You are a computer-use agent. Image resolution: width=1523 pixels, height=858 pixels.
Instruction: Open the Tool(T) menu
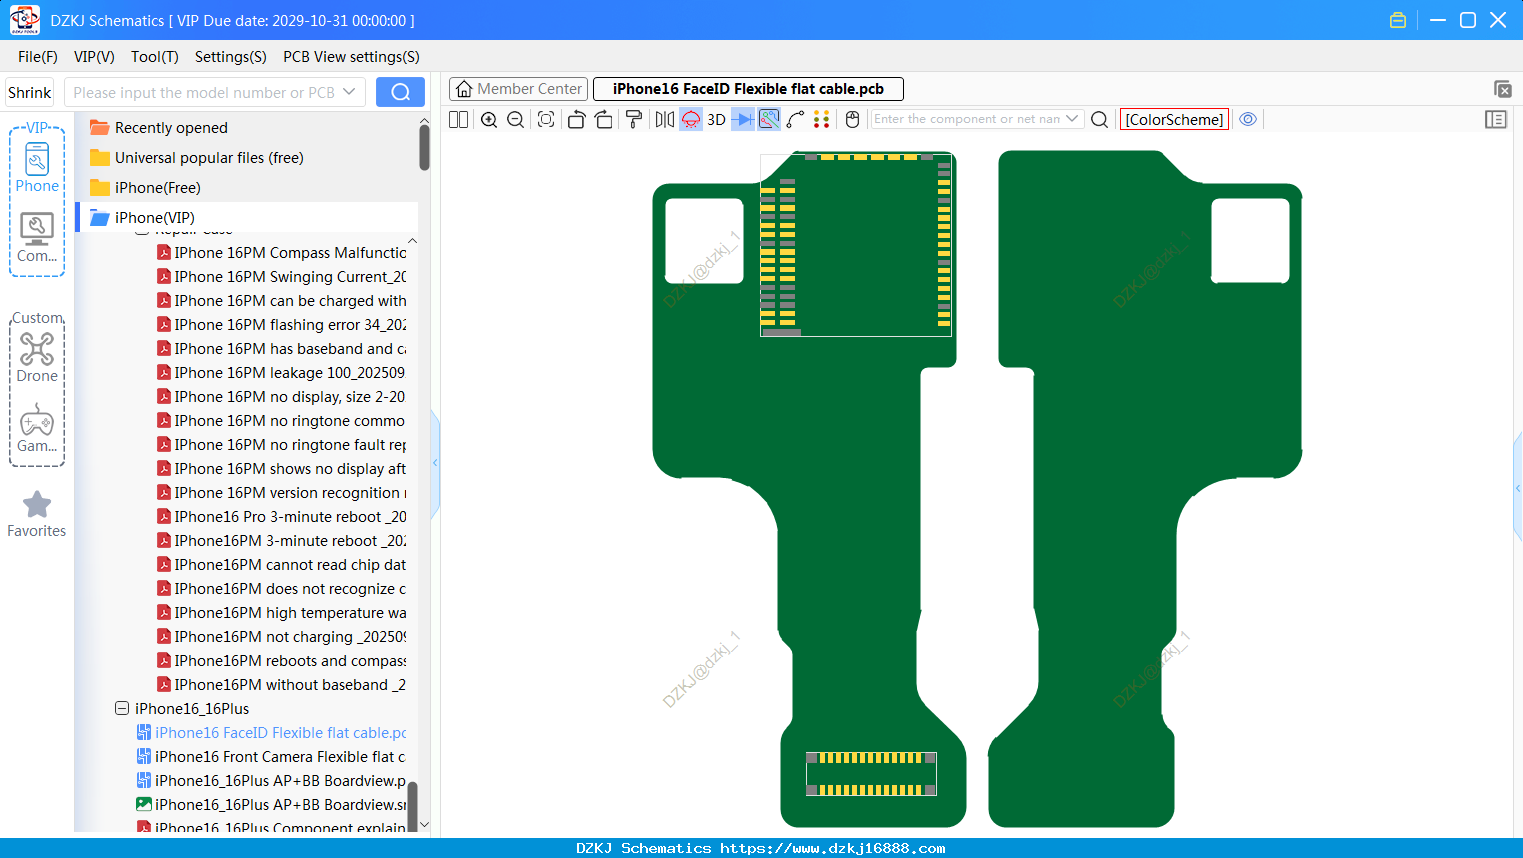[155, 57]
